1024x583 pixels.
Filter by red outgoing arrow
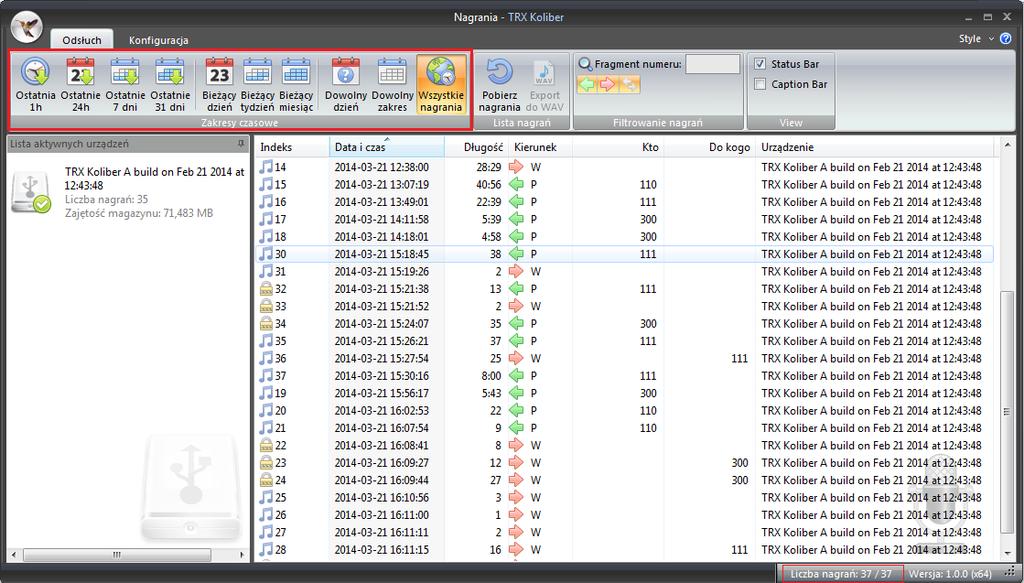tap(608, 84)
